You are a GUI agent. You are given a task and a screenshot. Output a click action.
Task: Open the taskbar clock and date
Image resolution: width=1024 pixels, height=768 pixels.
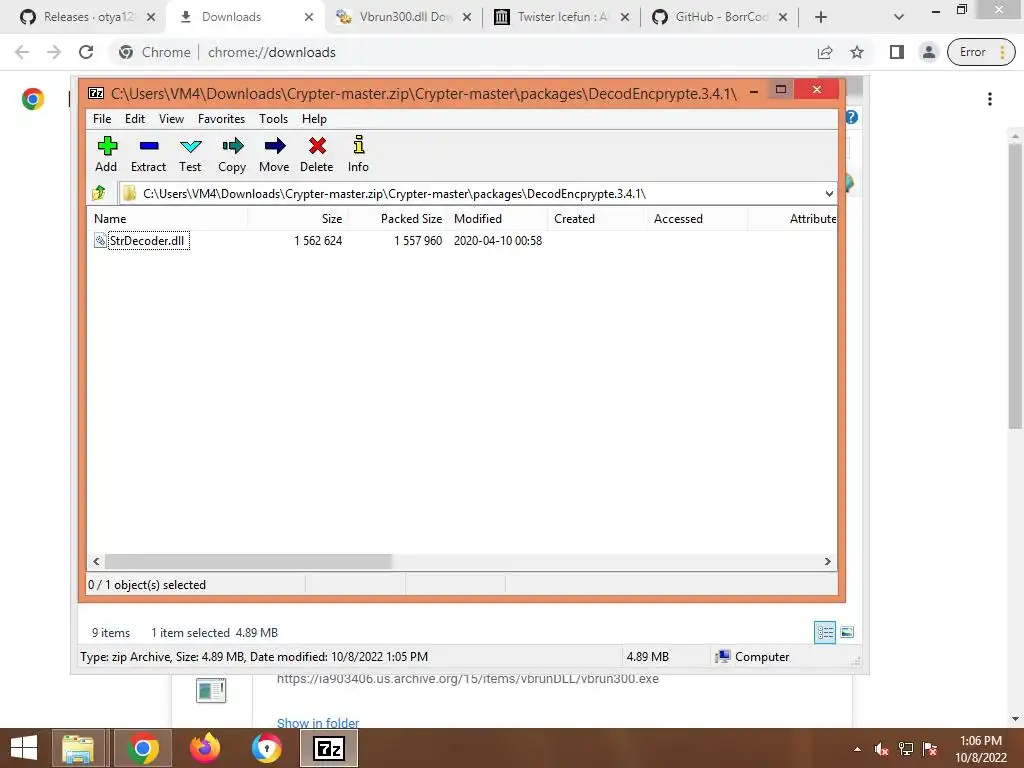click(x=981, y=749)
